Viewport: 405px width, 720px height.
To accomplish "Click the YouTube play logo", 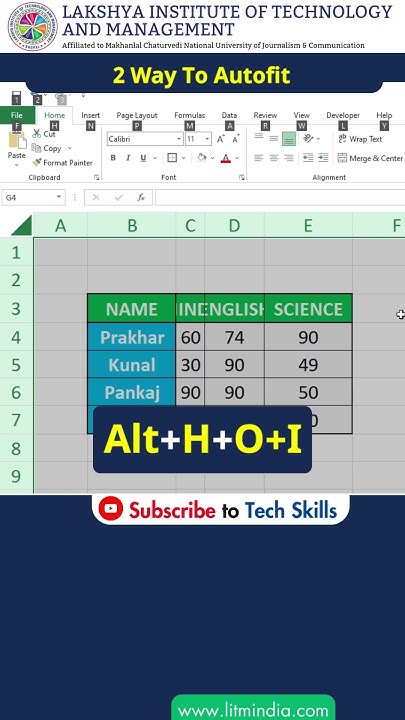I will (x=111, y=508).
